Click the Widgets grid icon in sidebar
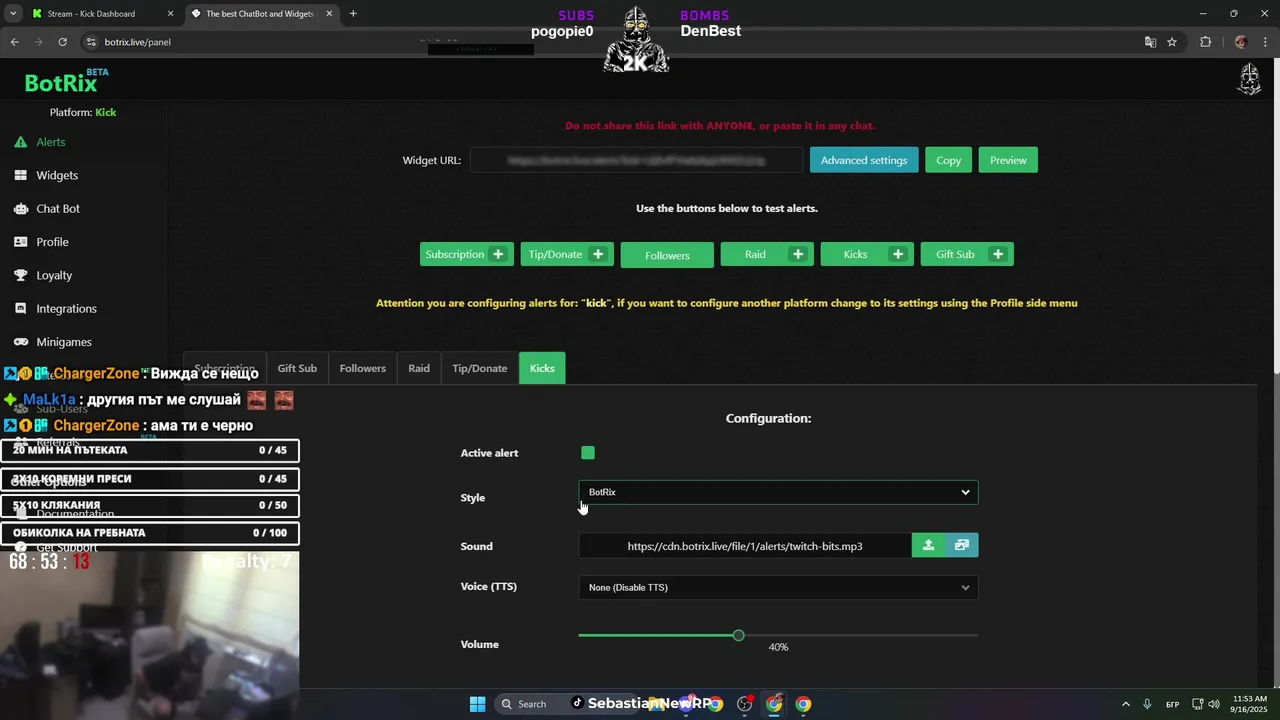The image size is (1280, 720). tap(20, 175)
